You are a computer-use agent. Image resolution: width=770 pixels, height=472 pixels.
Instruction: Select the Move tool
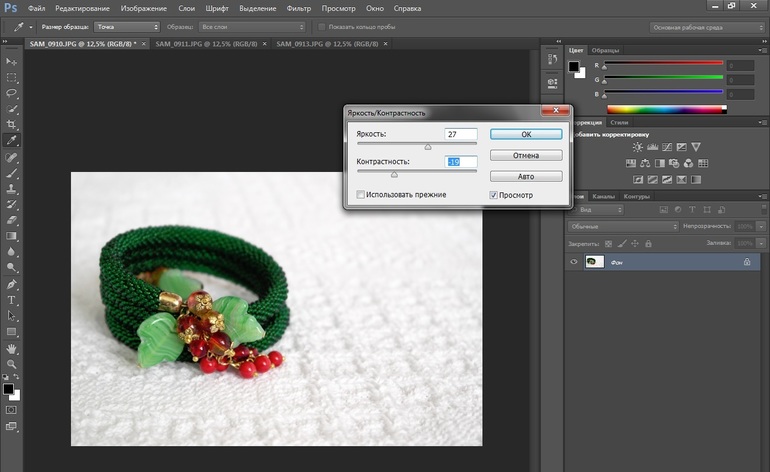click(x=12, y=62)
